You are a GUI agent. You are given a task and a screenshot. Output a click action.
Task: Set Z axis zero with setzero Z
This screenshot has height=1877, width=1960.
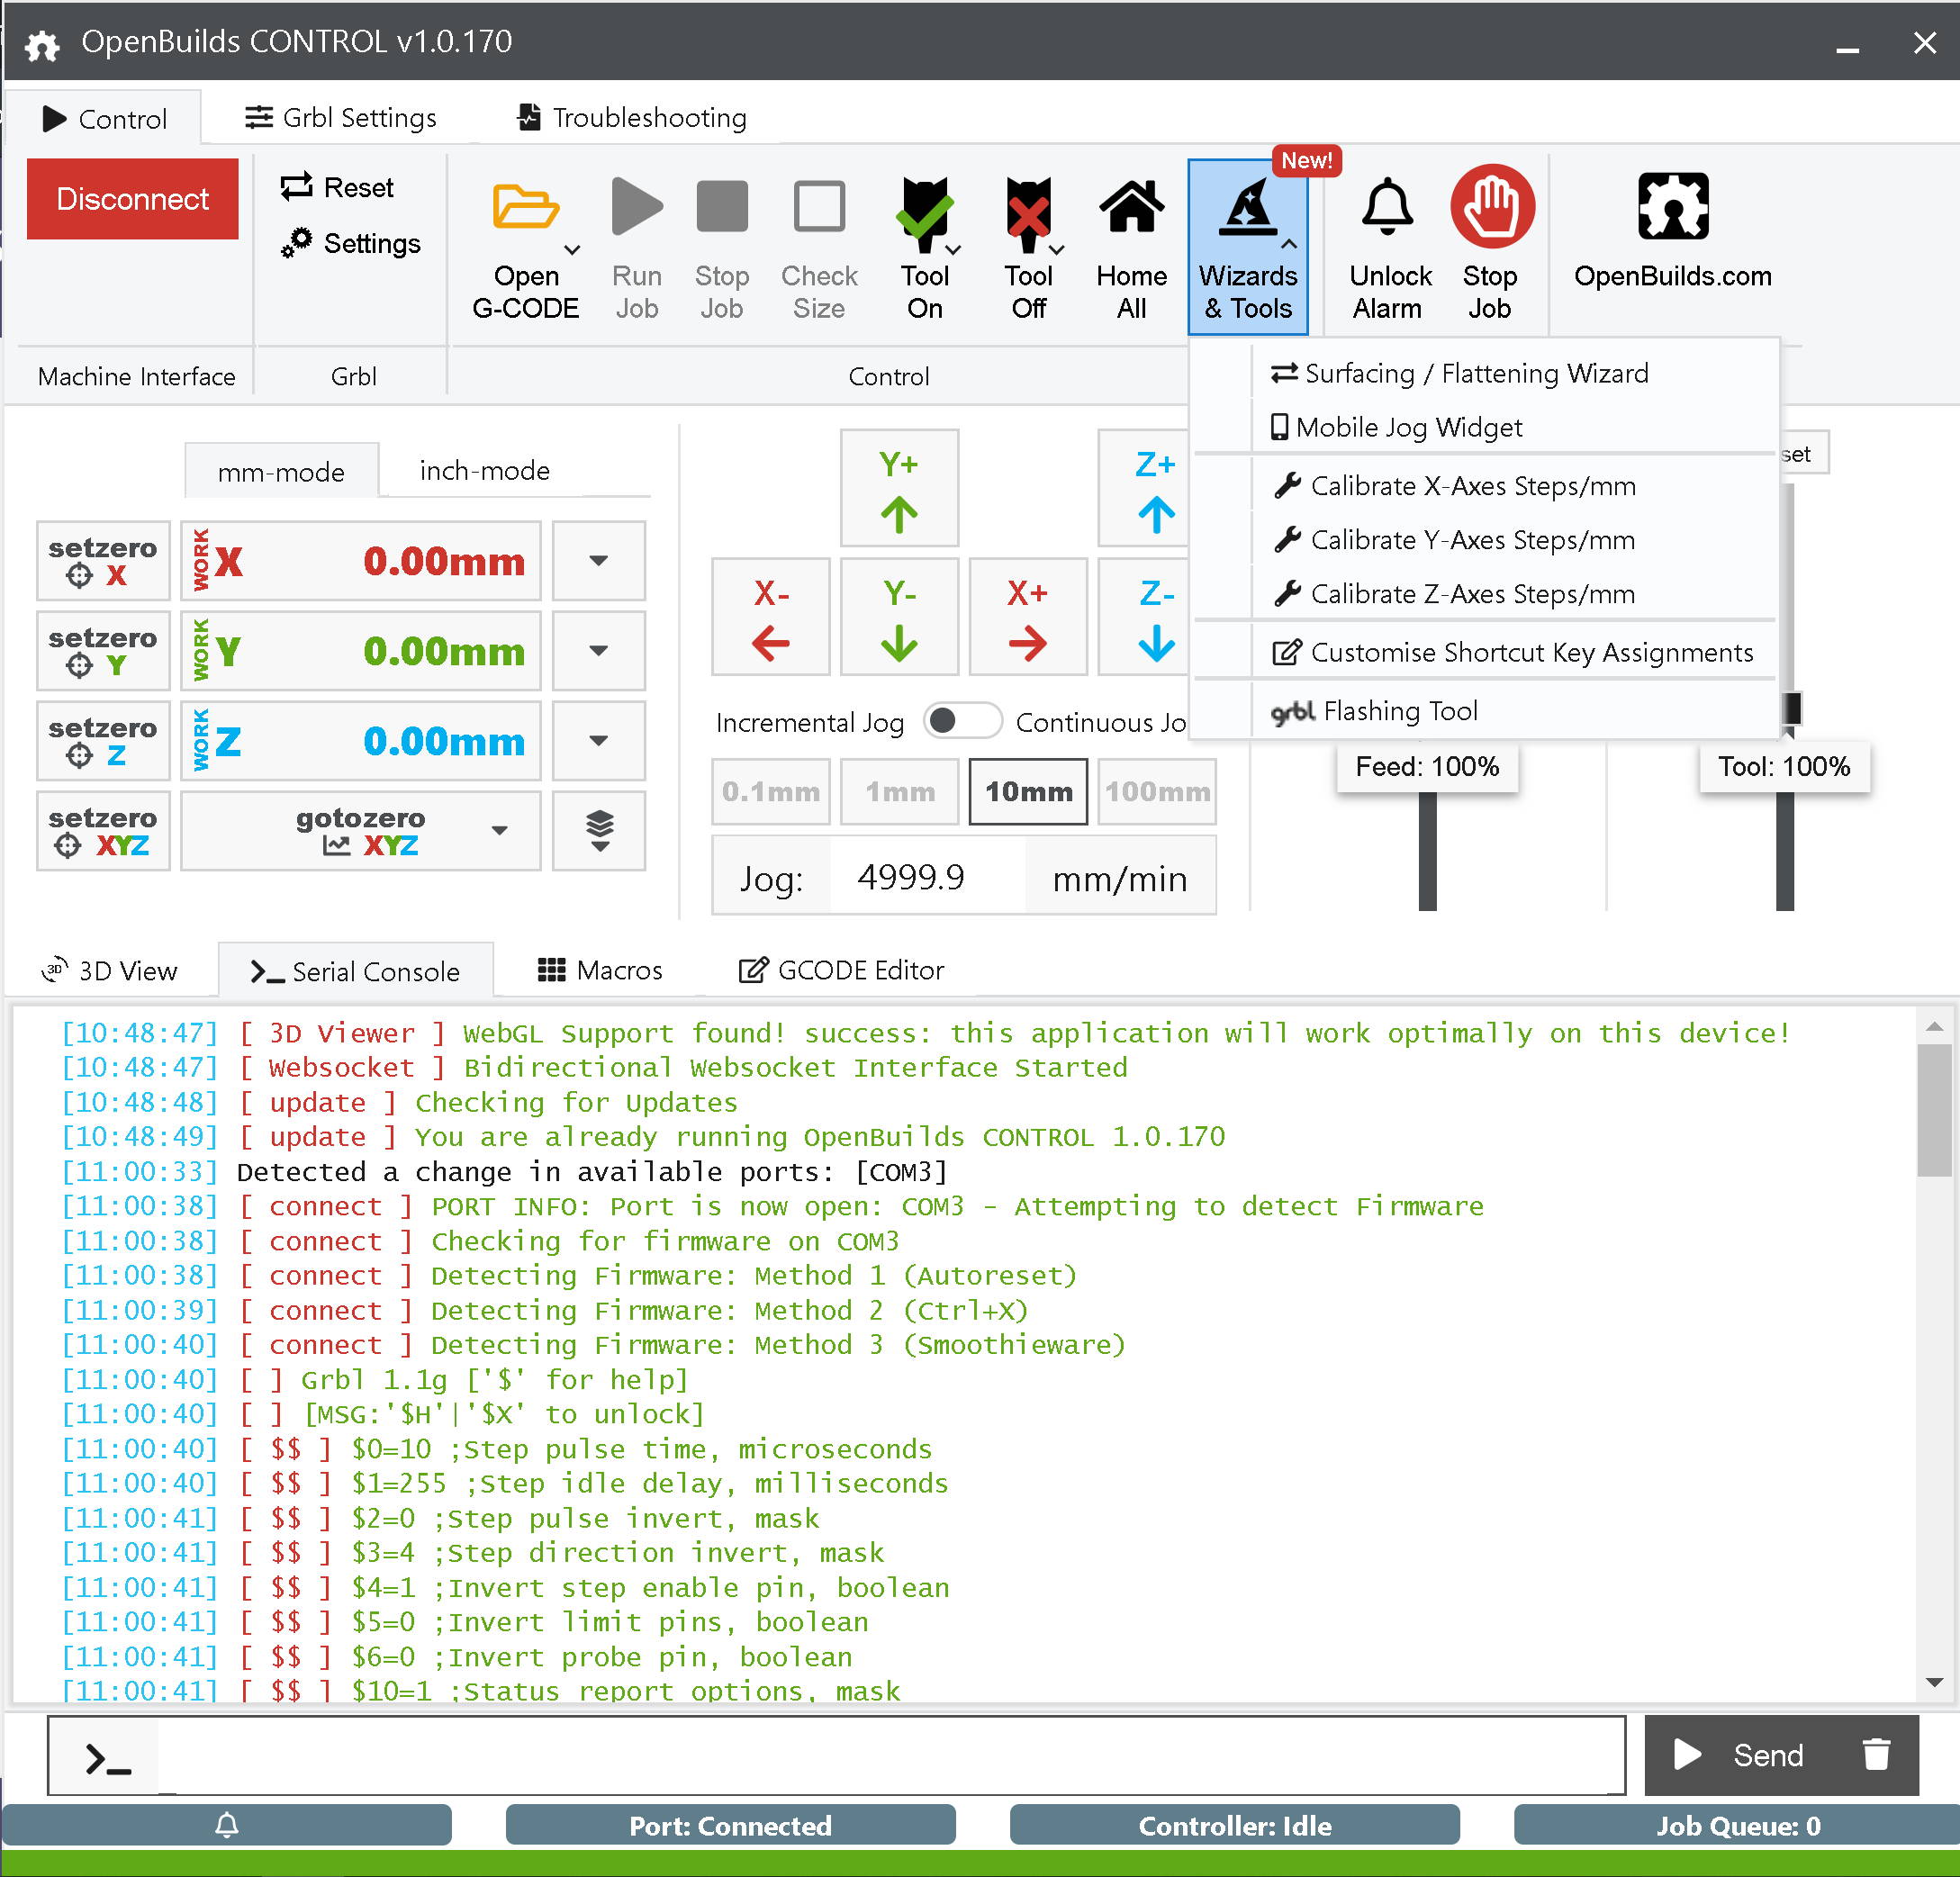[103, 741]
